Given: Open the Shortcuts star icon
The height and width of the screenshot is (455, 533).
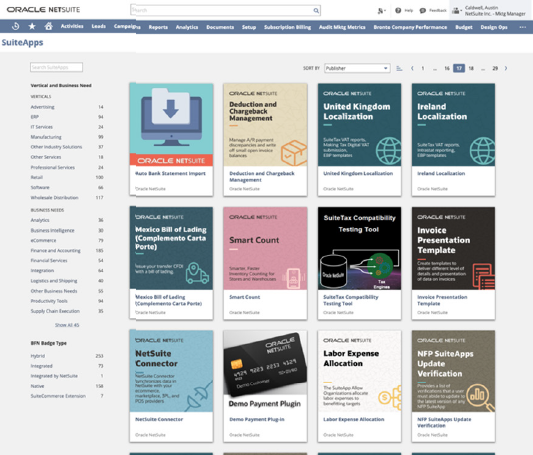Looking at the screenshot, I should 32,26.
